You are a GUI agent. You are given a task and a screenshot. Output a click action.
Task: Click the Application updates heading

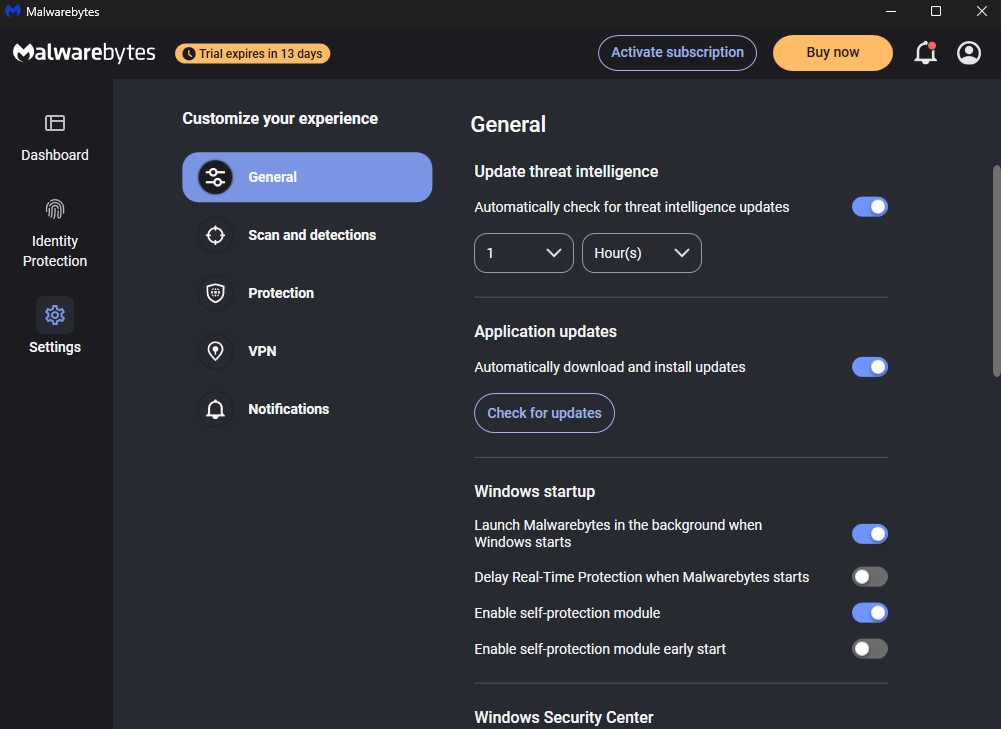546,332
